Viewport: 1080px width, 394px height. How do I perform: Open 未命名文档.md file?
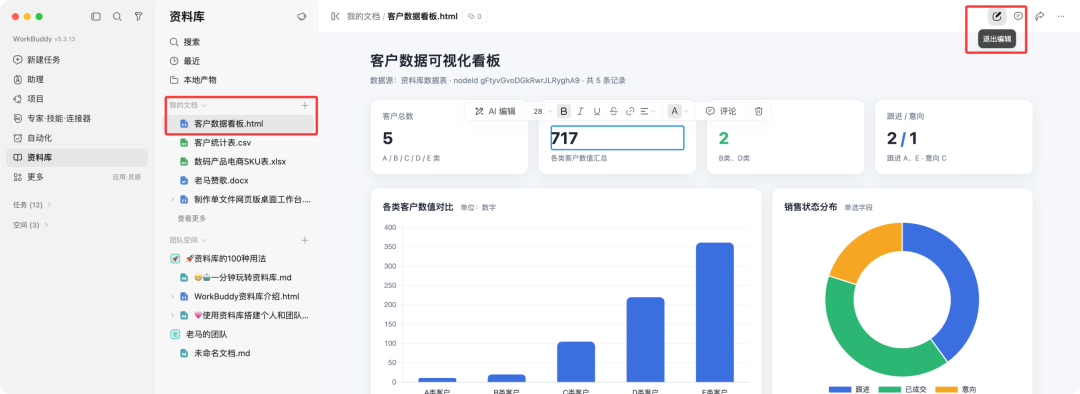click(x=238, y=353)
